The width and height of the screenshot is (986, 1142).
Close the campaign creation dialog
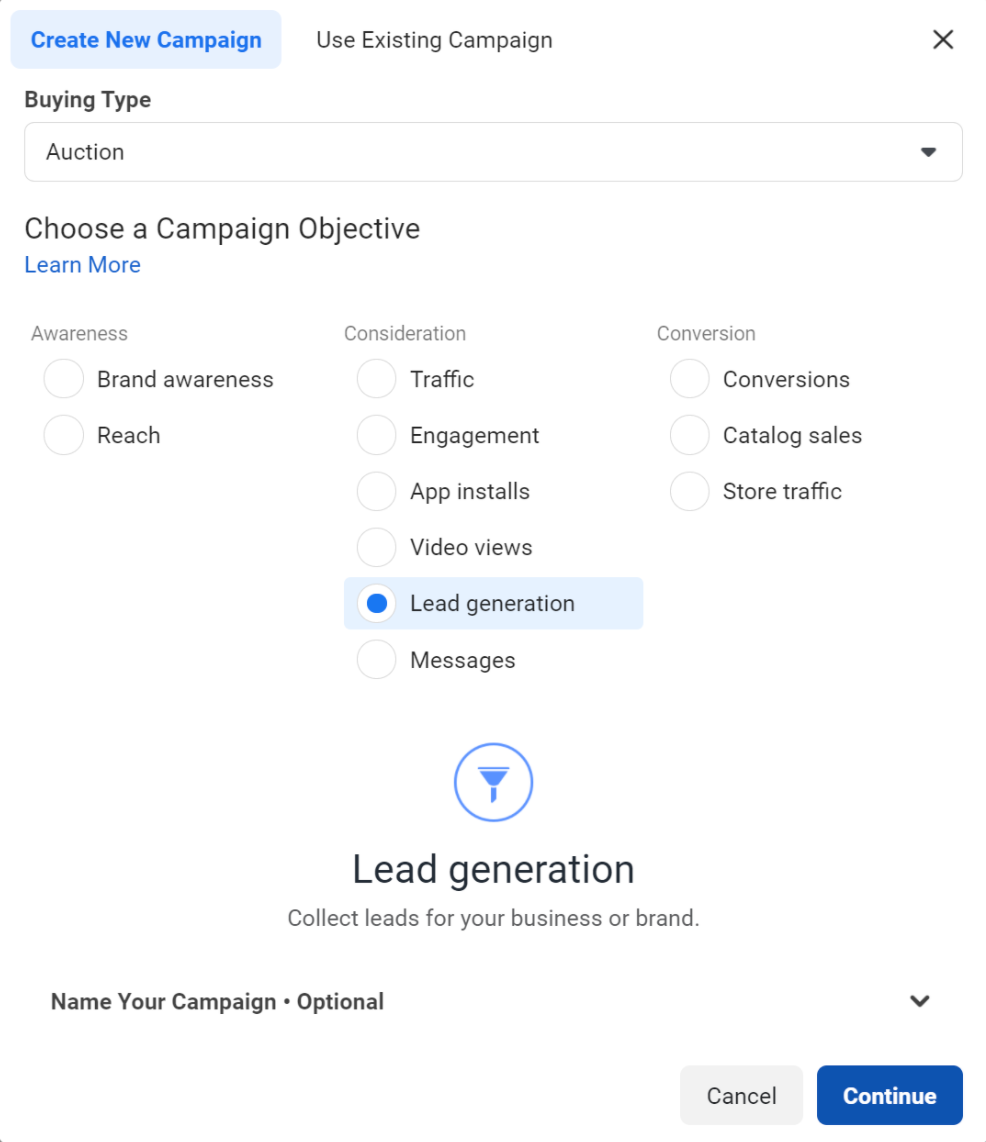(x=943, y=39)
